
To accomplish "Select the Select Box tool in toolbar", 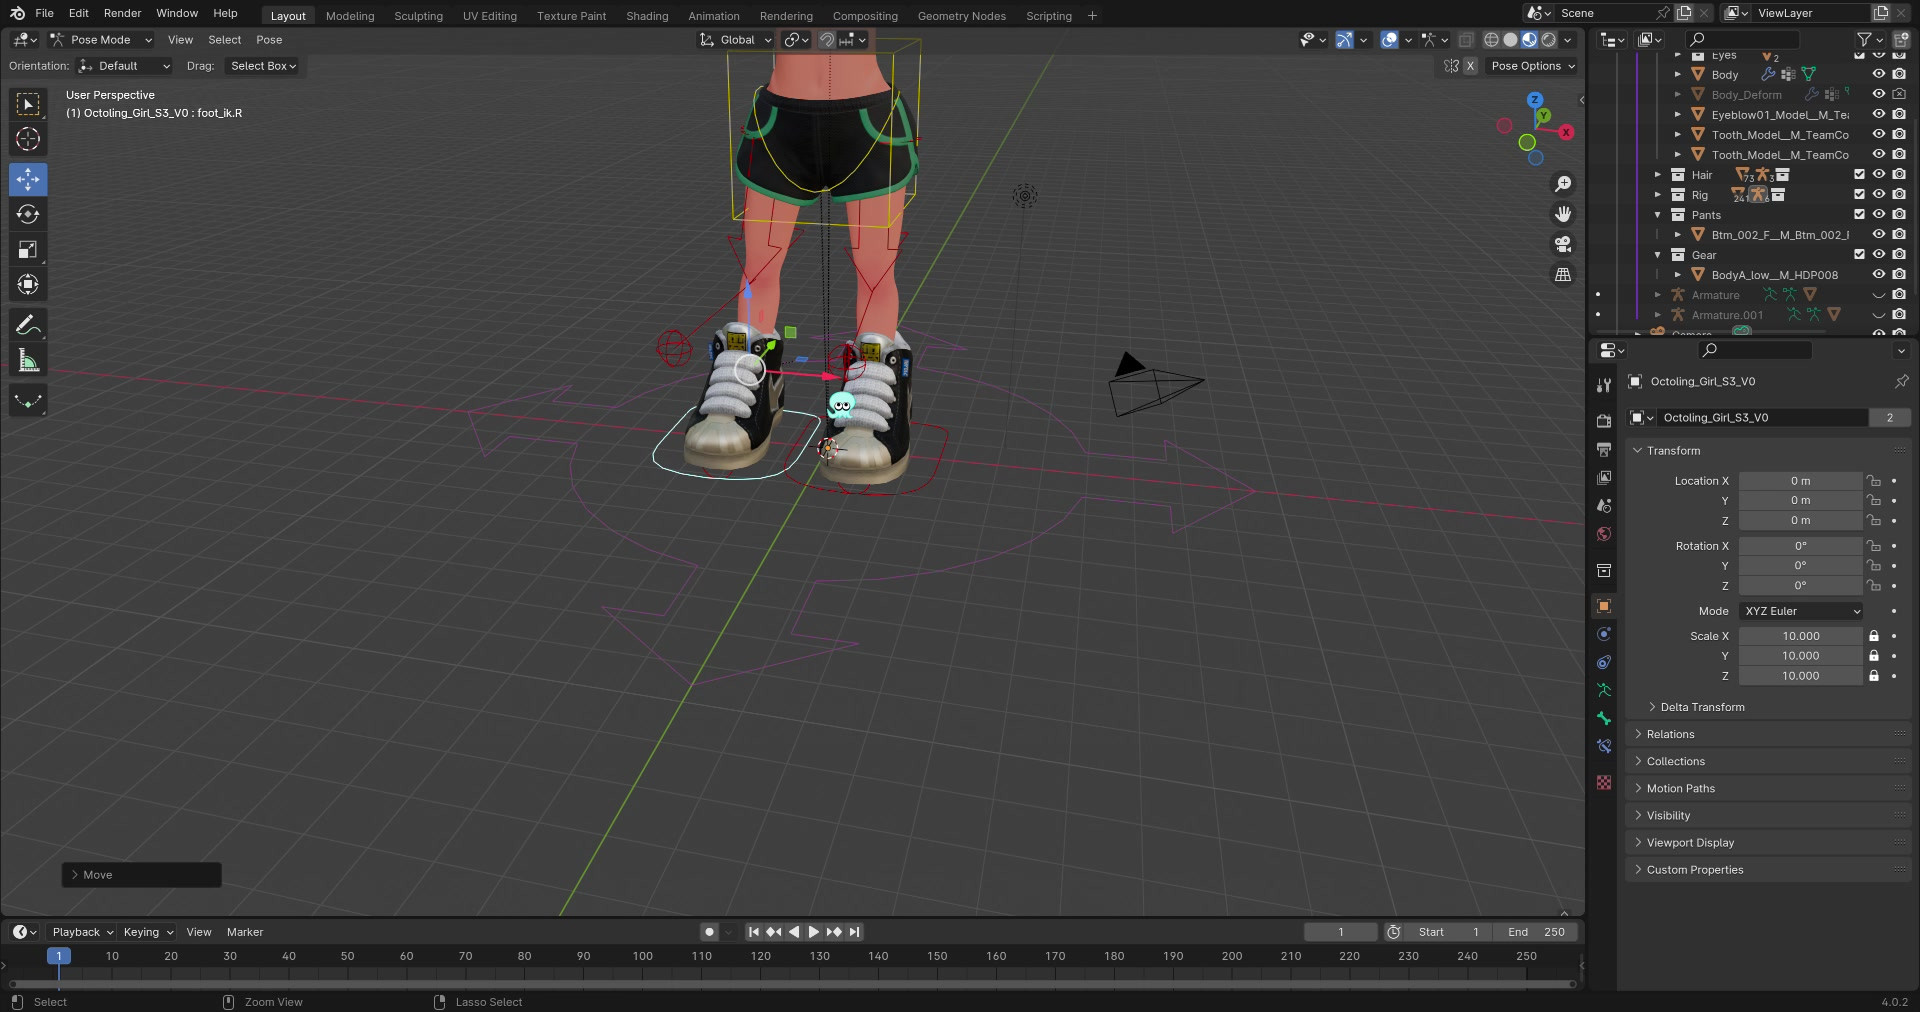I will [28, 104].
